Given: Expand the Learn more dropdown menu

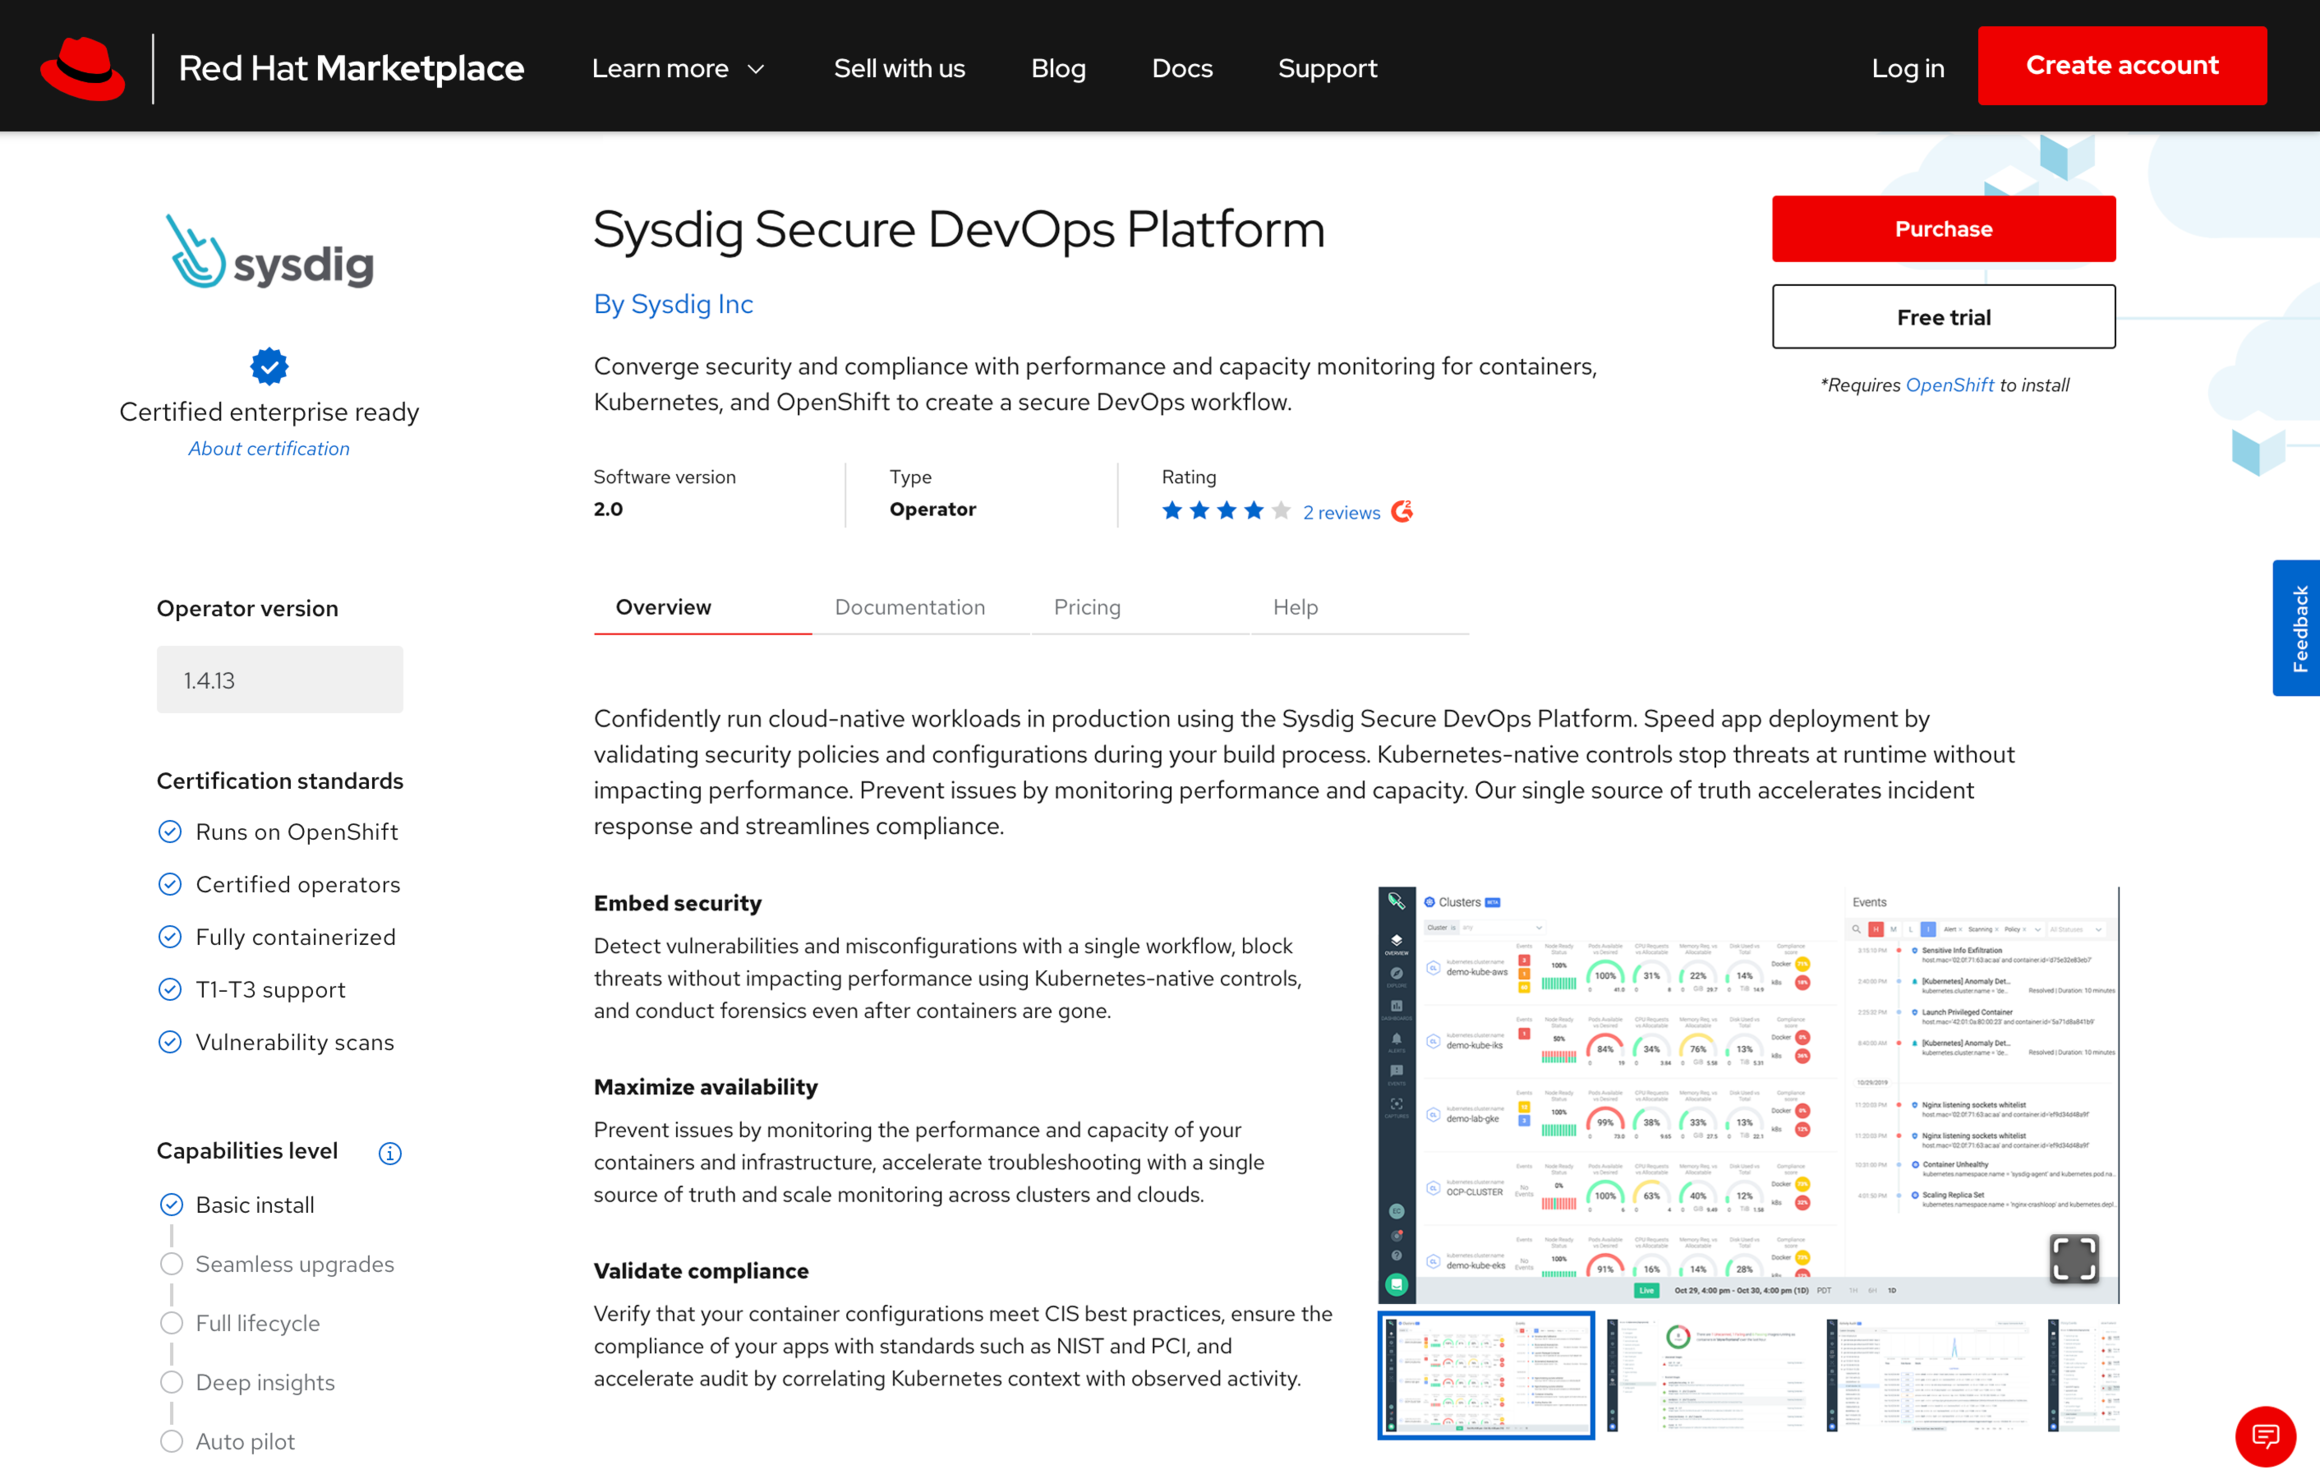Looking at the screenshot, I should tap(678, 68).
